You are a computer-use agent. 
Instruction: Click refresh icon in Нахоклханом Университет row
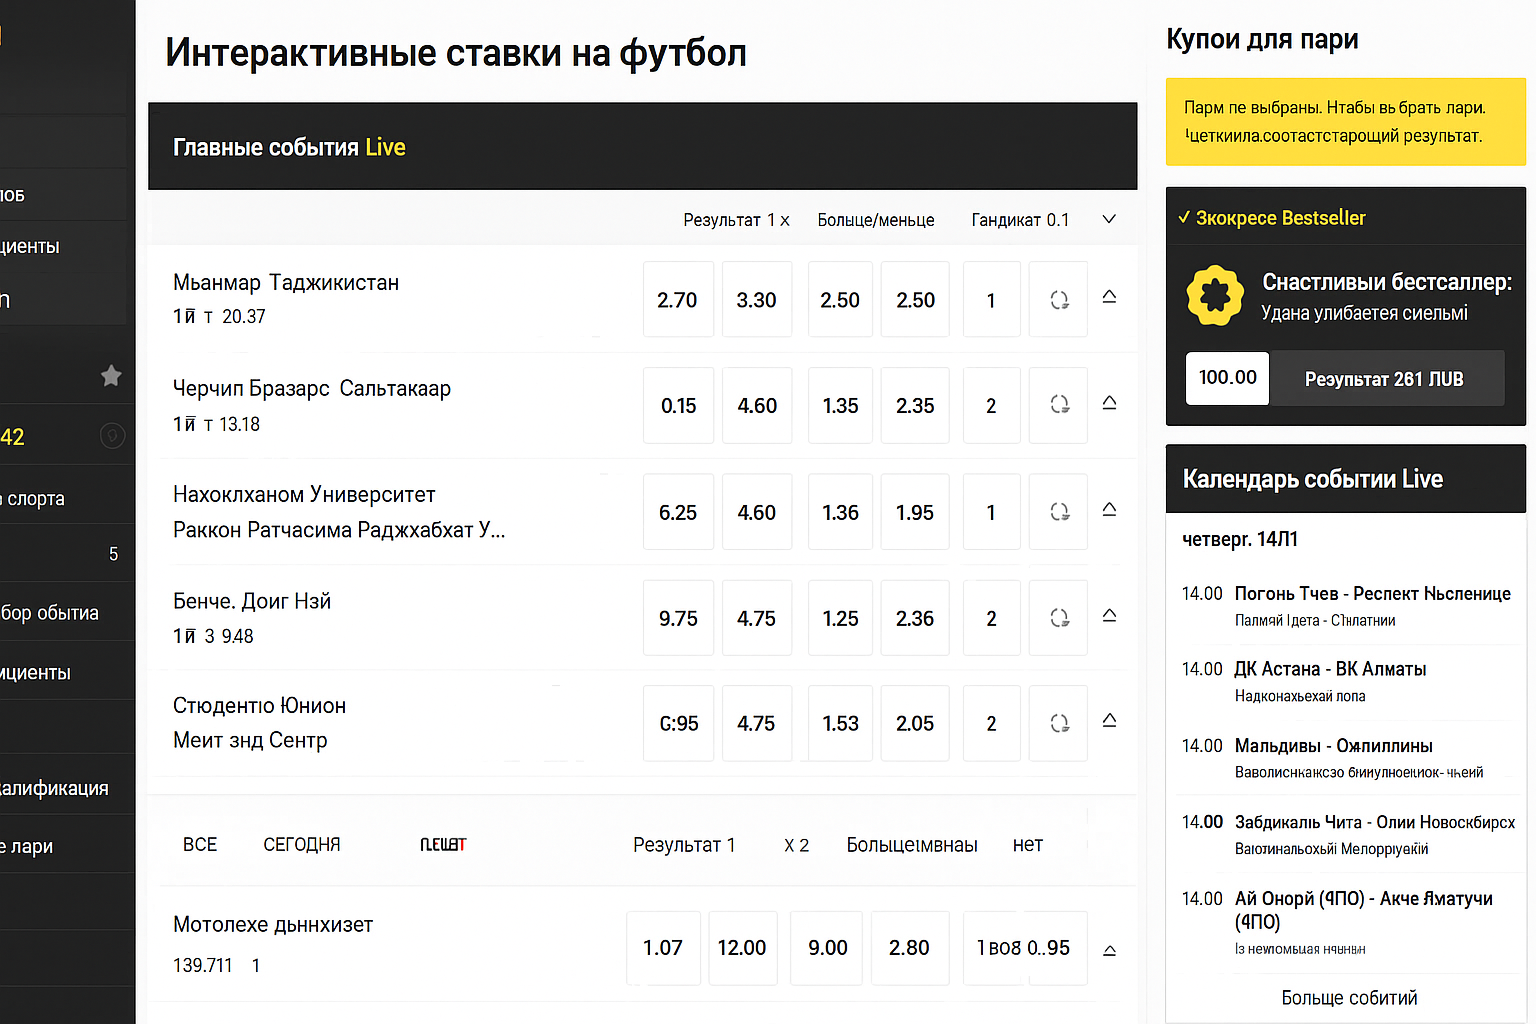pyautogui.click(x=1059, y=512)
